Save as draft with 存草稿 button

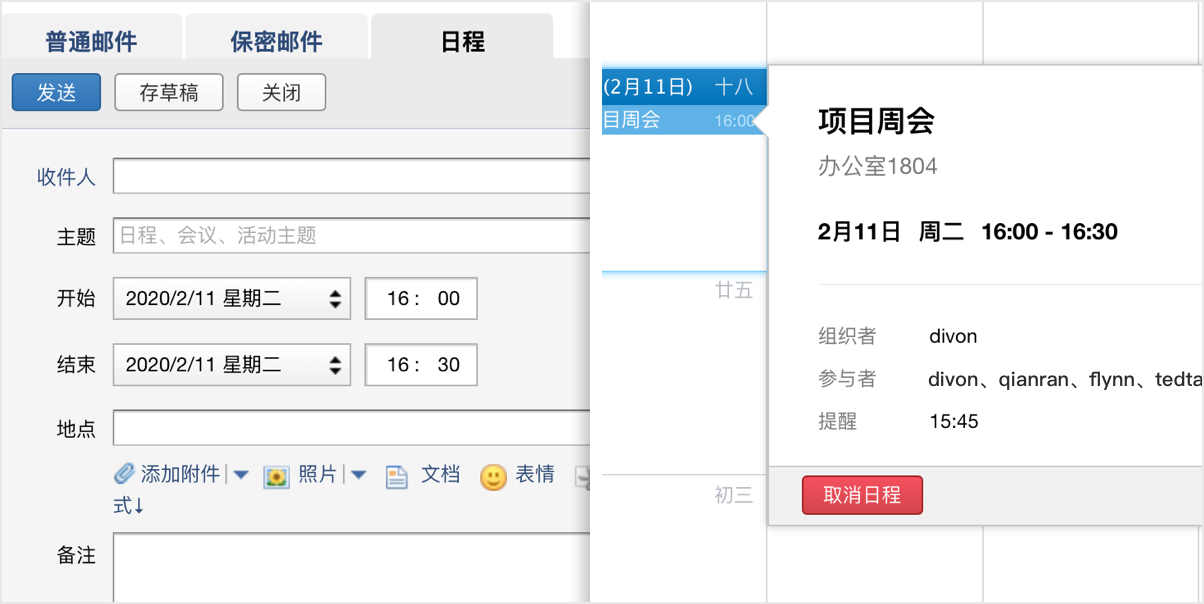tap(168, 91)
